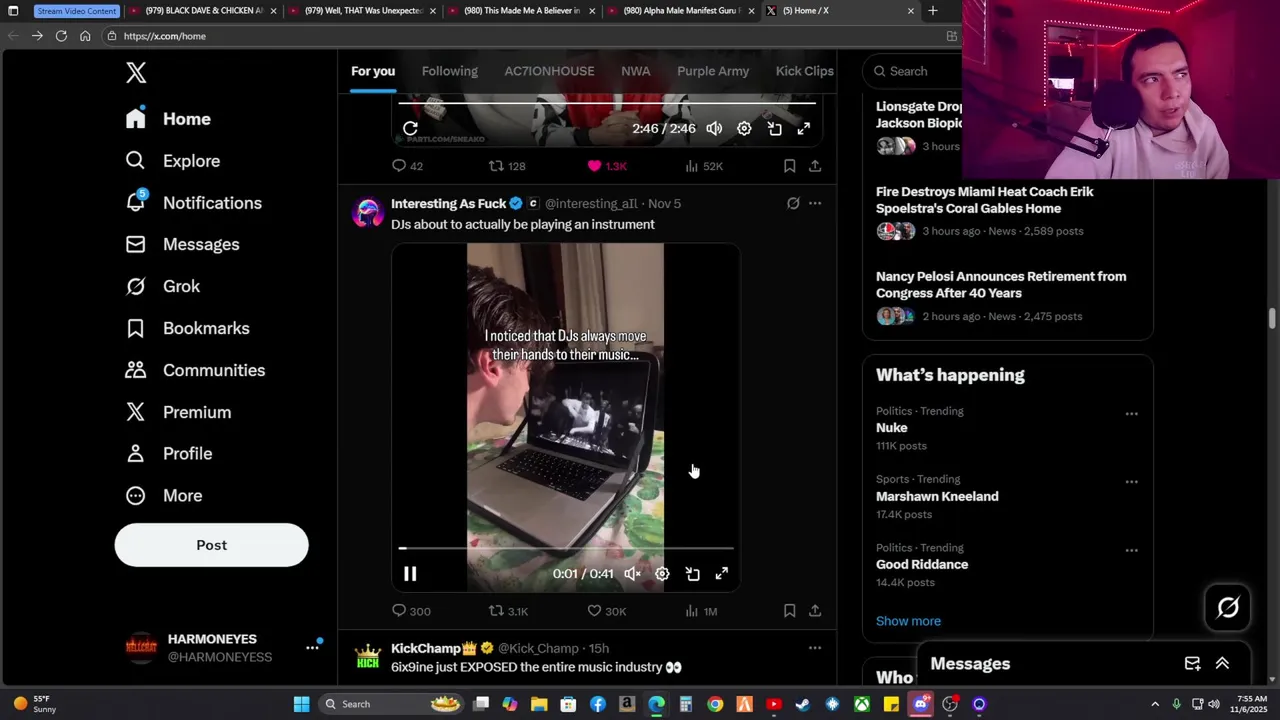Image resolution: width=1280 pixels, height=720 pixels.
Task: Enable picture-in-picture on 2:46 video
Action: pos(774,129)
